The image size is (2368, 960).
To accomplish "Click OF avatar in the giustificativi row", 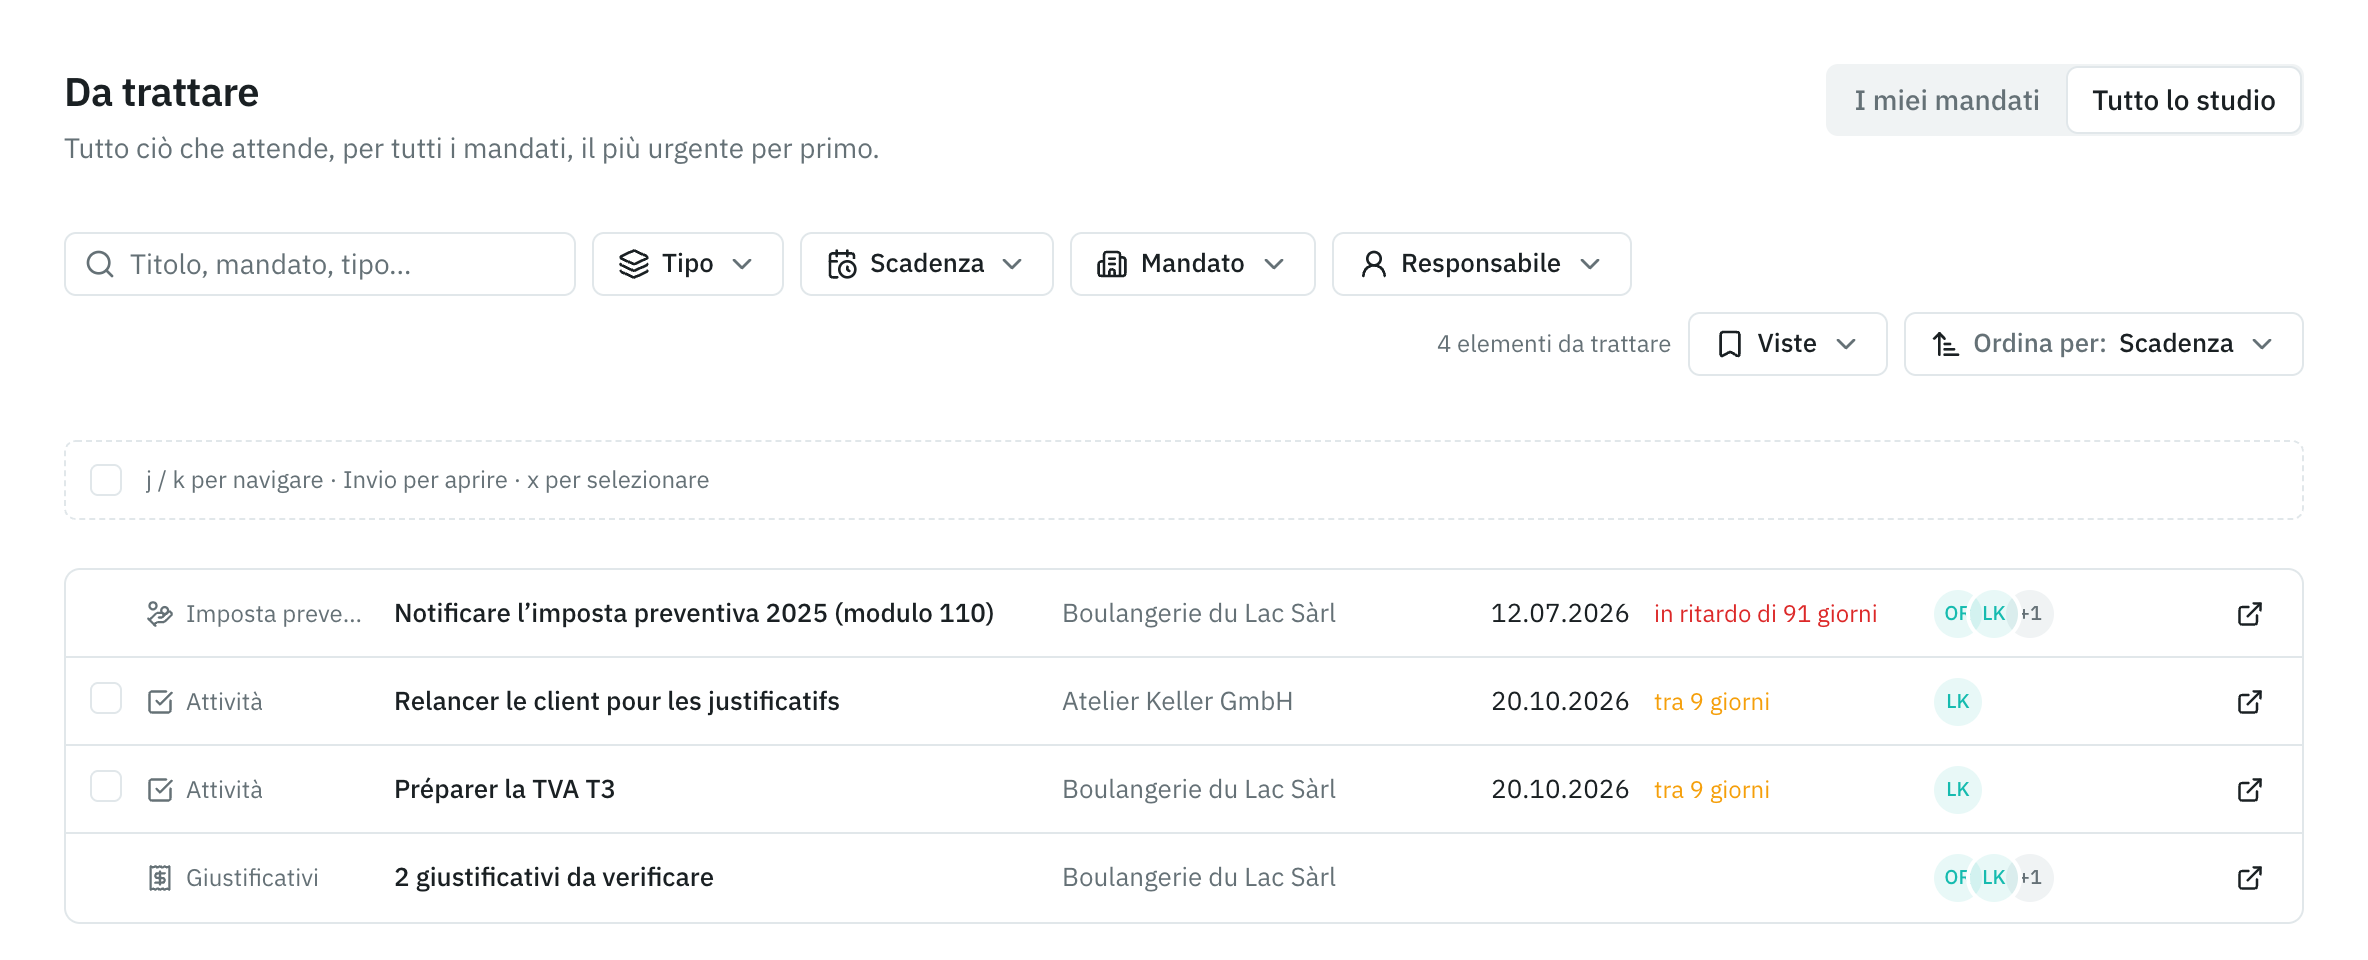I will pos(1955,878).
